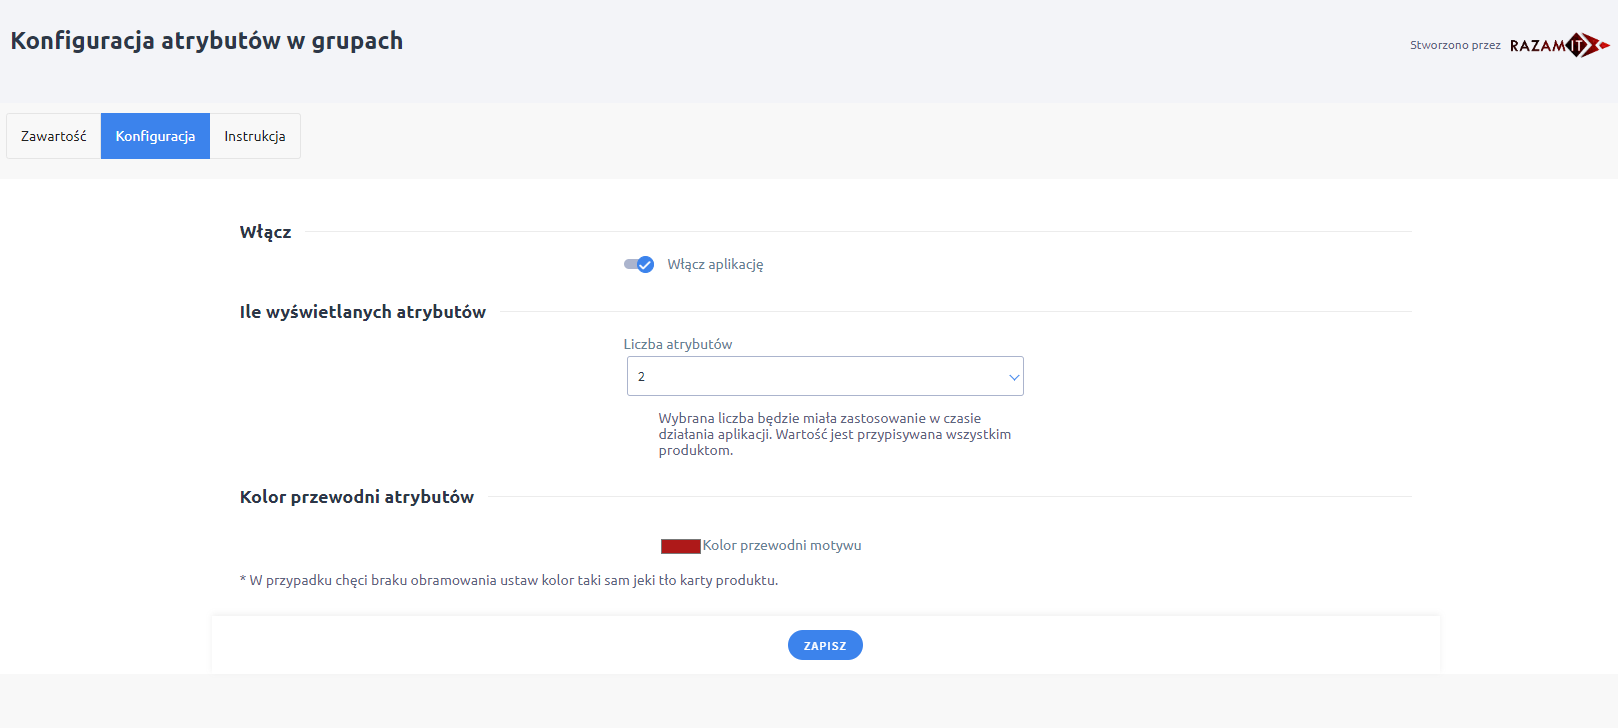Click the Kolor przewodni atrybutów heading

[357, 497]
